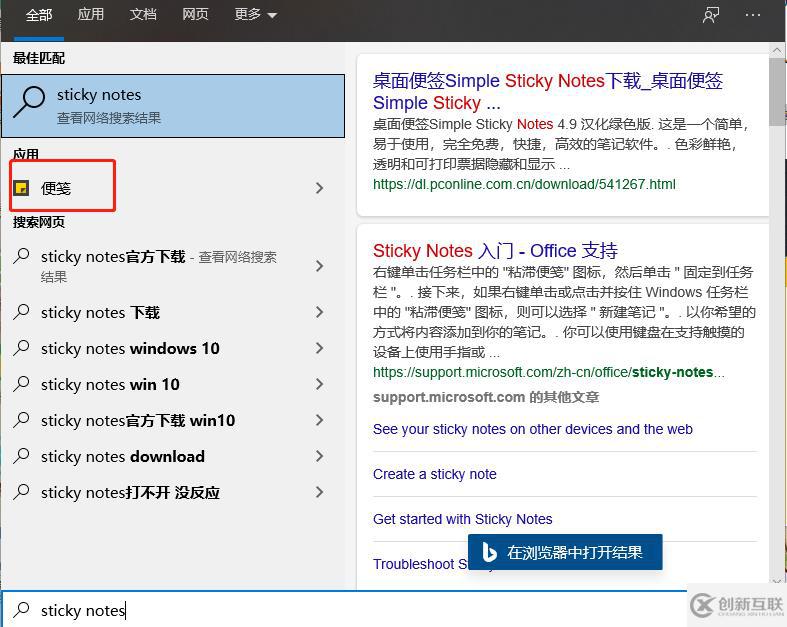Open the 便笺 sticky notes app icon

(21, 188)
